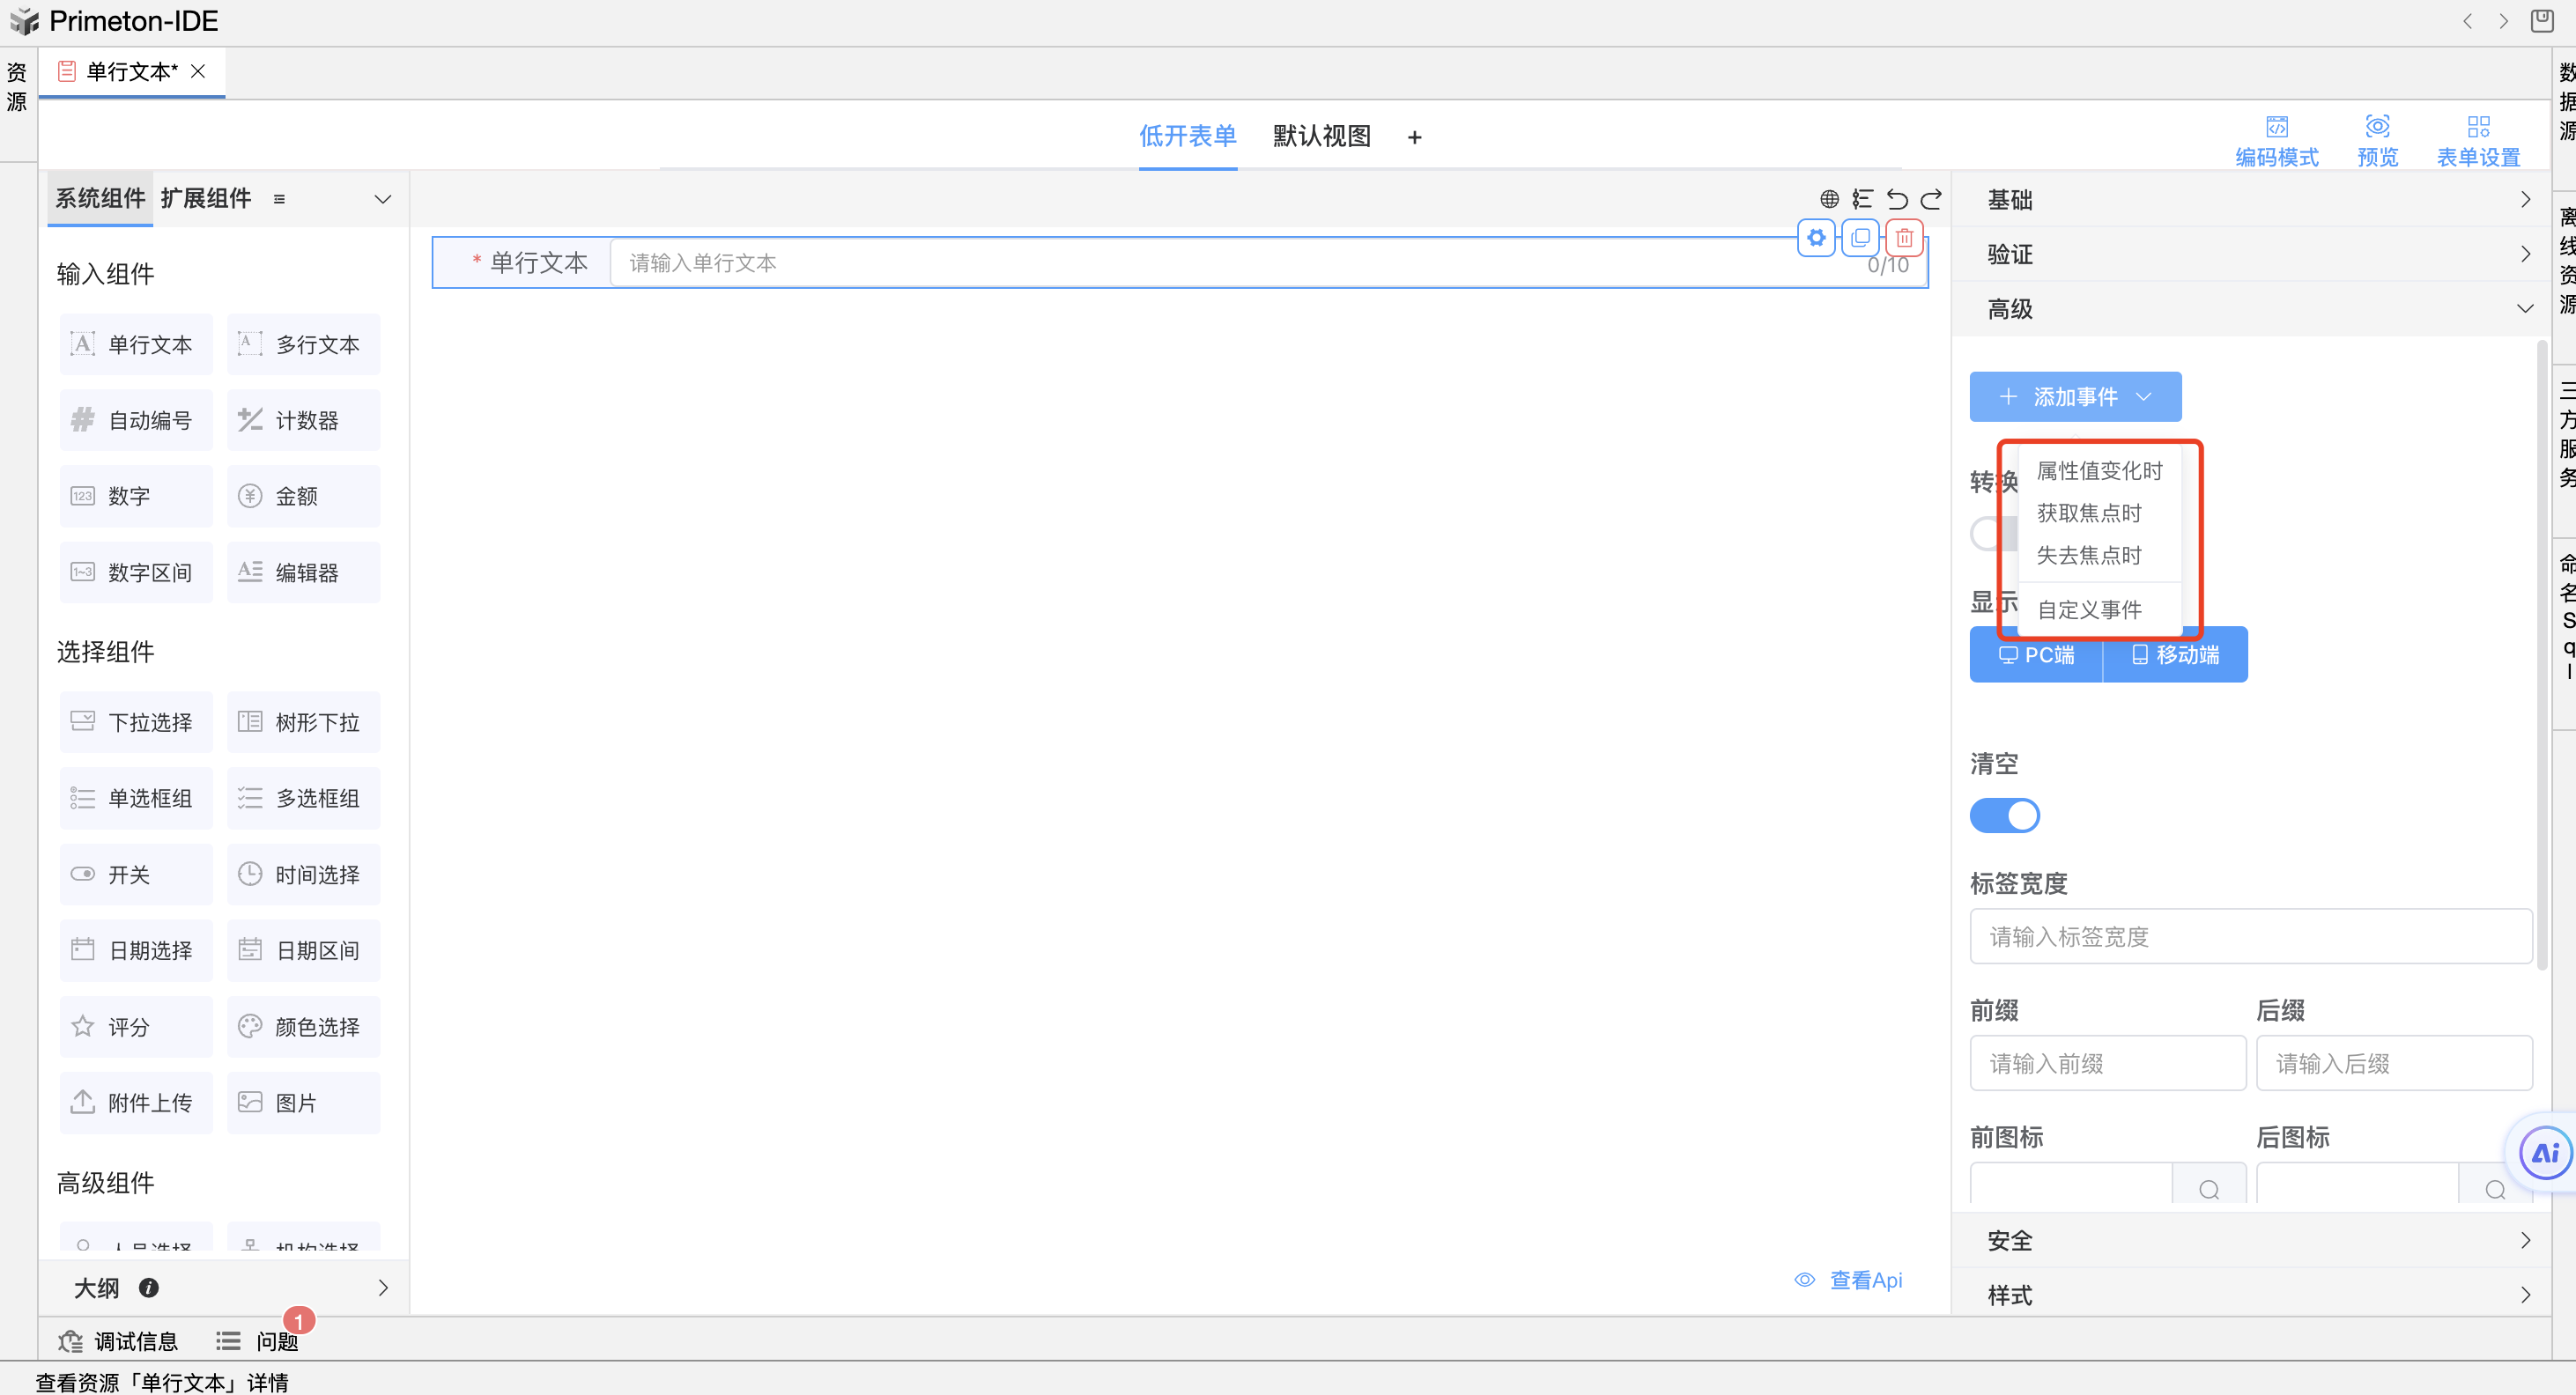The image size is (2576, 1395).
Task: Choose 获取焦点时 from the event menu
Action: coord(2089,513)
